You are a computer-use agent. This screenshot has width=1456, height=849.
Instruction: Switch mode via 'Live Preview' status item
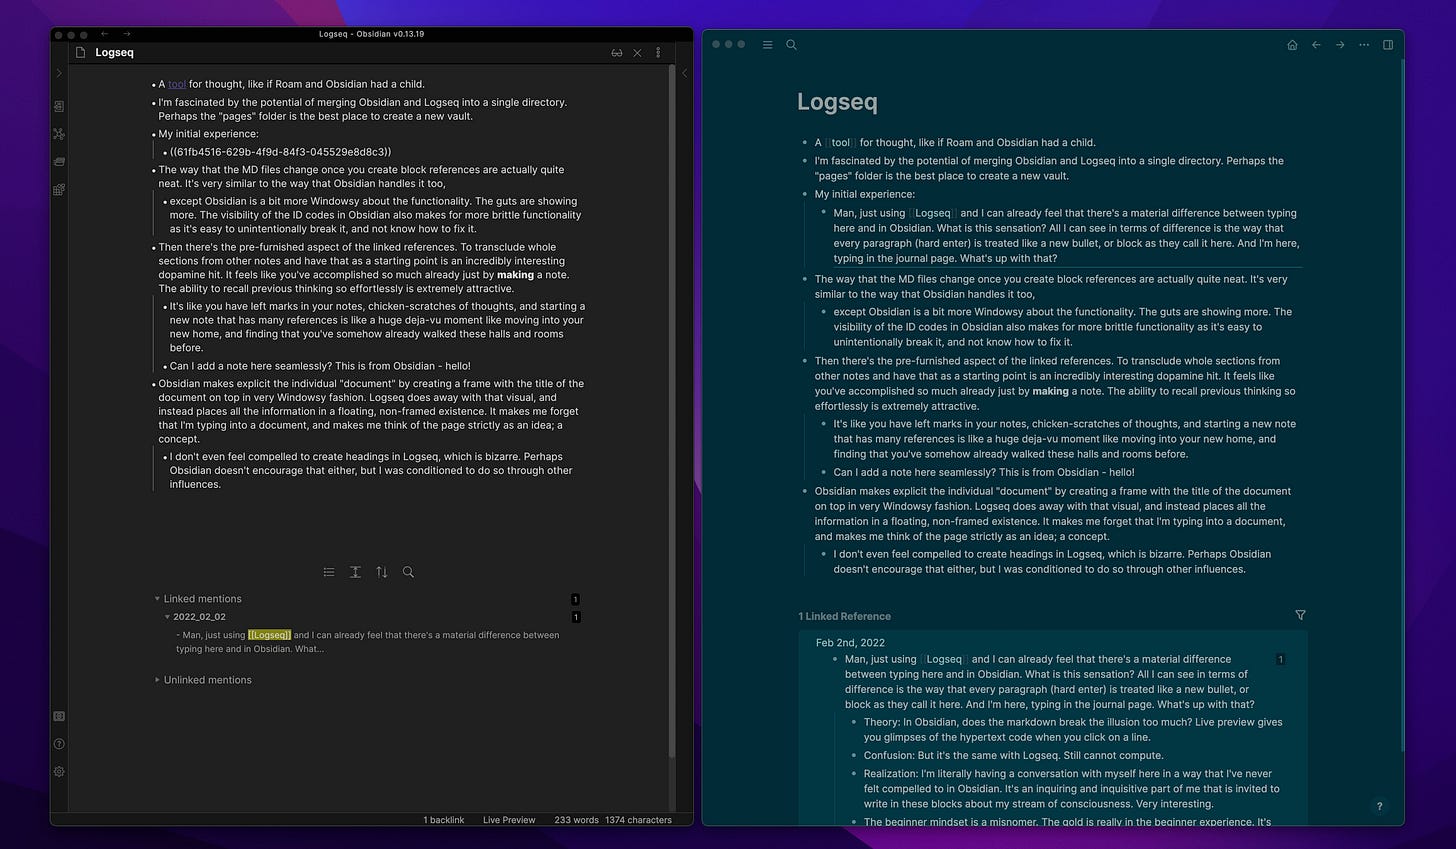coord(509,820)
